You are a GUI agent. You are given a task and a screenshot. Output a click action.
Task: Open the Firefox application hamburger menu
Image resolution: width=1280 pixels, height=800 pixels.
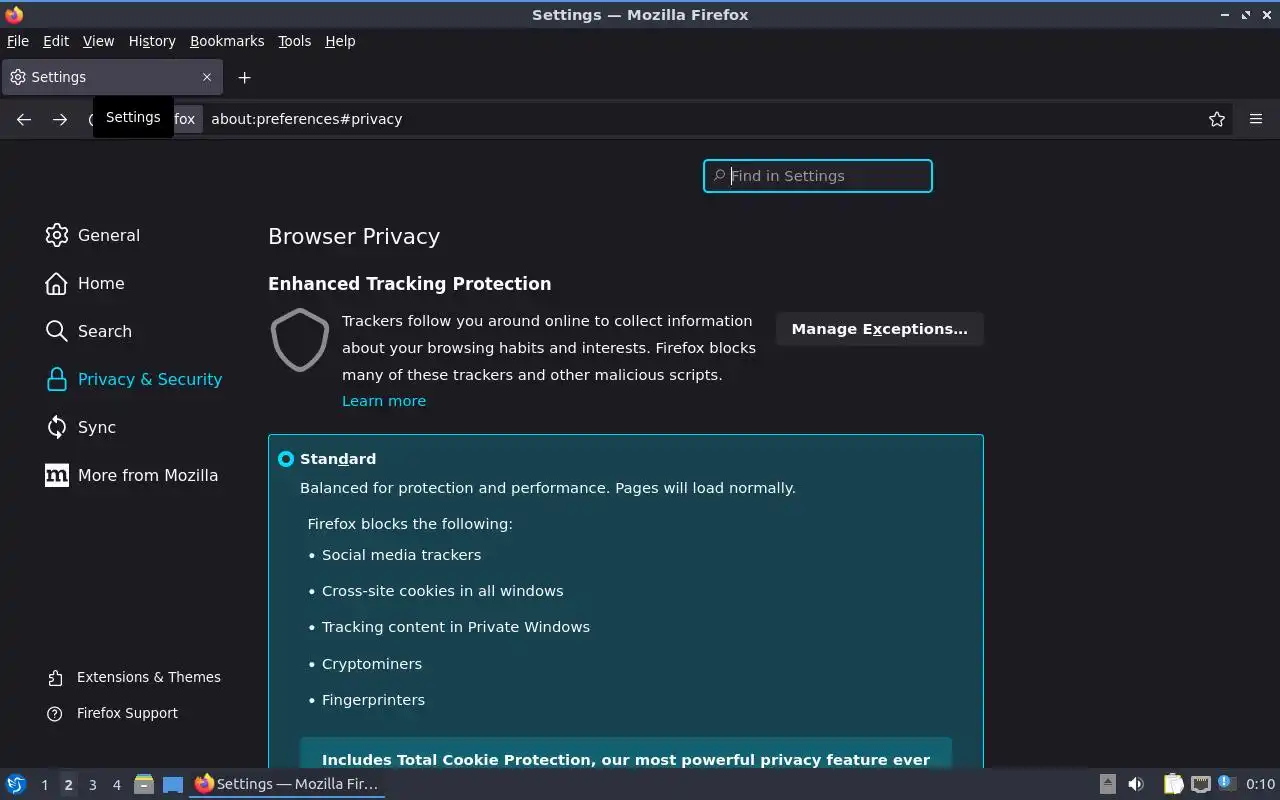[x=1256, y=119]
